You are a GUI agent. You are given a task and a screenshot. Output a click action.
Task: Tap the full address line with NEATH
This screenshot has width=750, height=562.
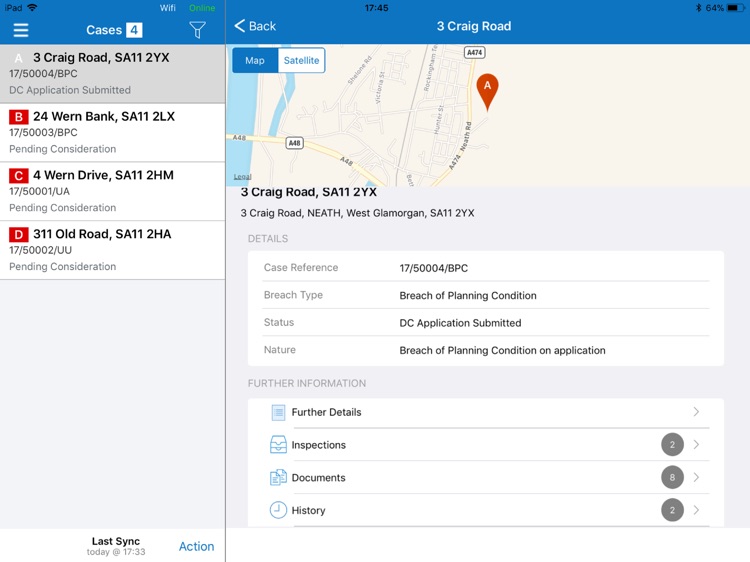357,213
